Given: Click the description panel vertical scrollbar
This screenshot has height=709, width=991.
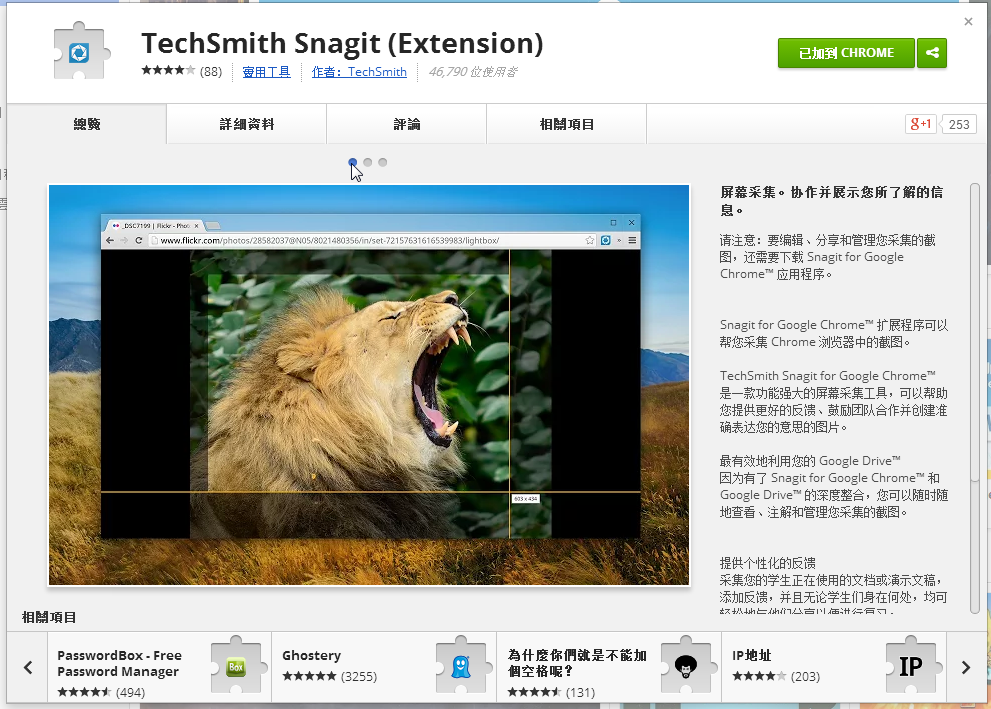Looking at the screenshot, I should pyautogui.click(x=975, y=398).
